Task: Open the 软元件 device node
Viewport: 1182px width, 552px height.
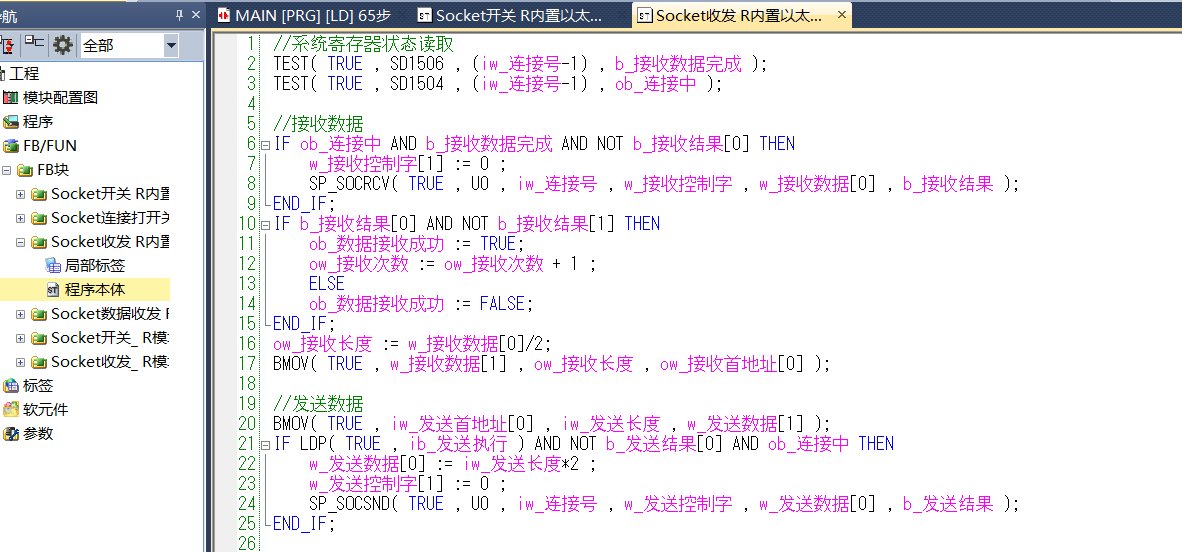Action: [45, 410]
